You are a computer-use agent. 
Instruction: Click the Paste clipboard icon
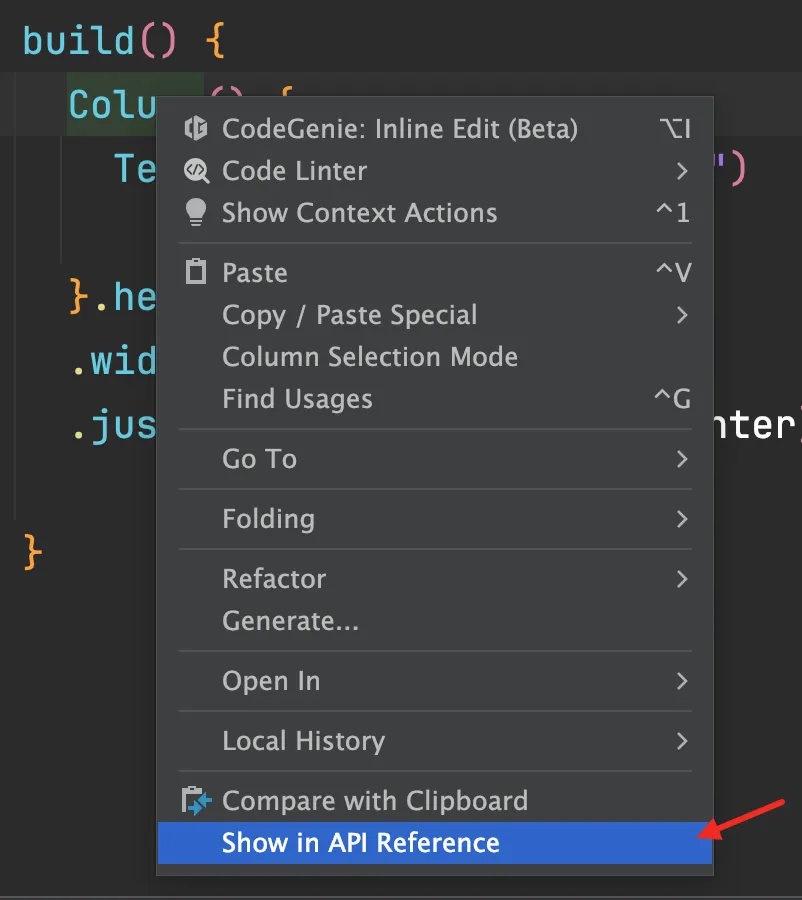point(196,271)
